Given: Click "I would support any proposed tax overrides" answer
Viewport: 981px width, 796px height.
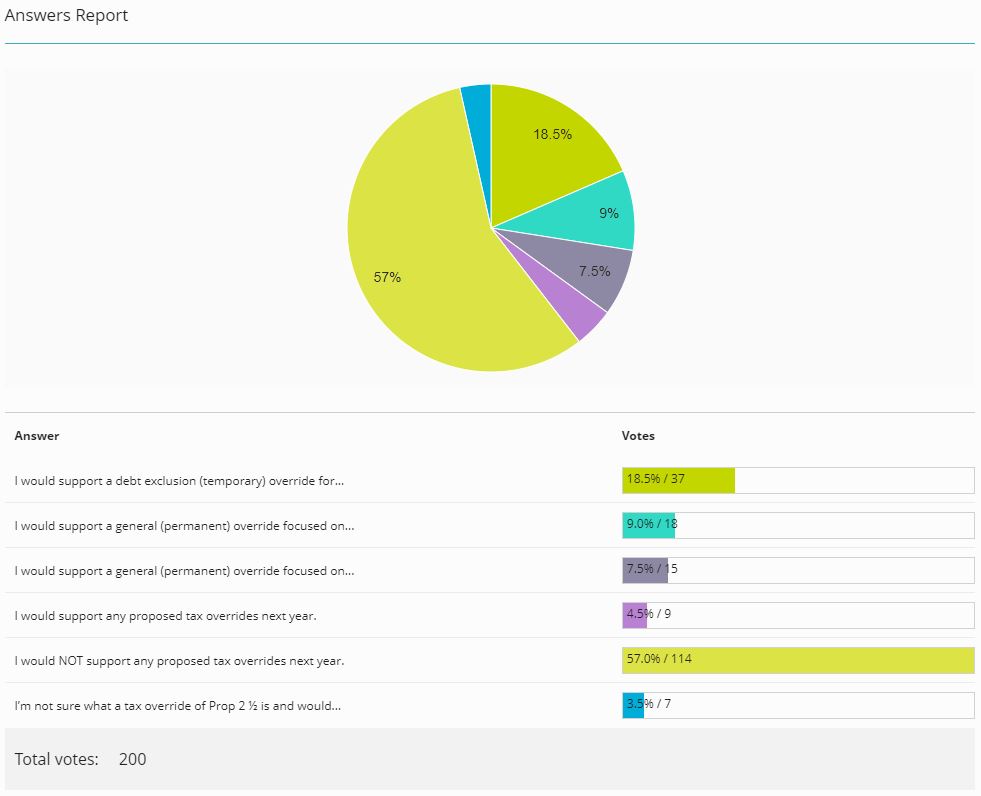Looking at the screenshot, I should tap(165, 616).
